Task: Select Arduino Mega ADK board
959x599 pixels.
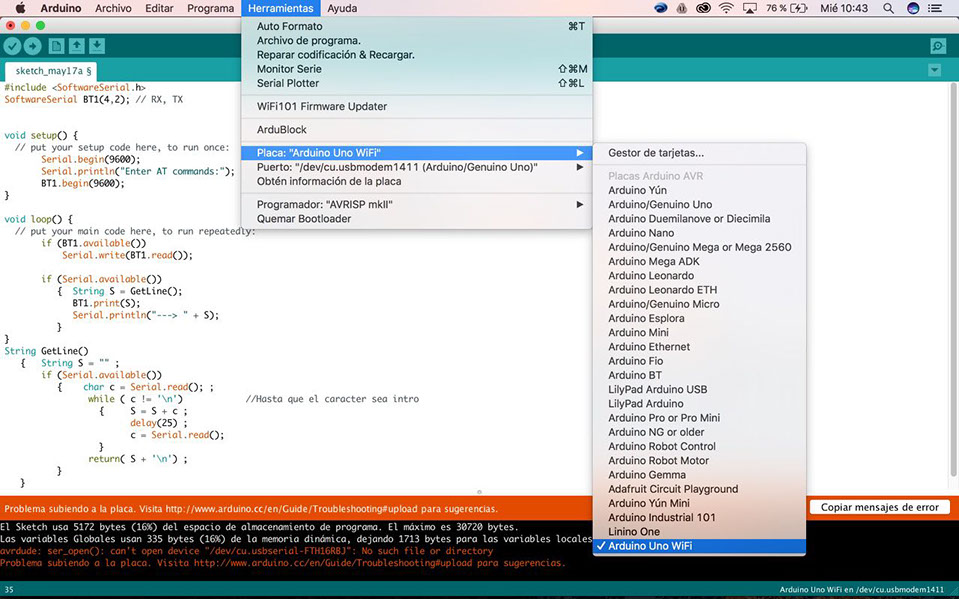Action: pos(699,261)
